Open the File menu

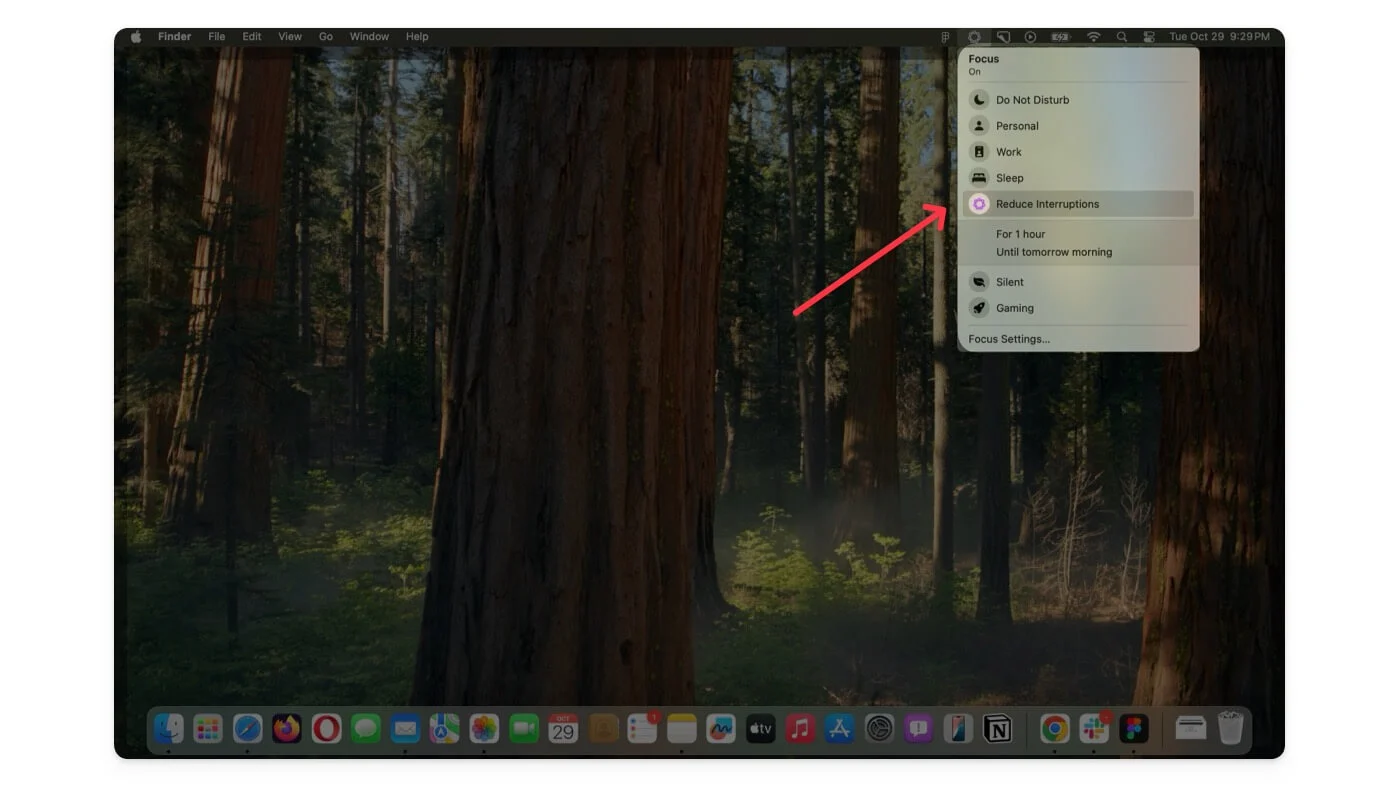217,37
